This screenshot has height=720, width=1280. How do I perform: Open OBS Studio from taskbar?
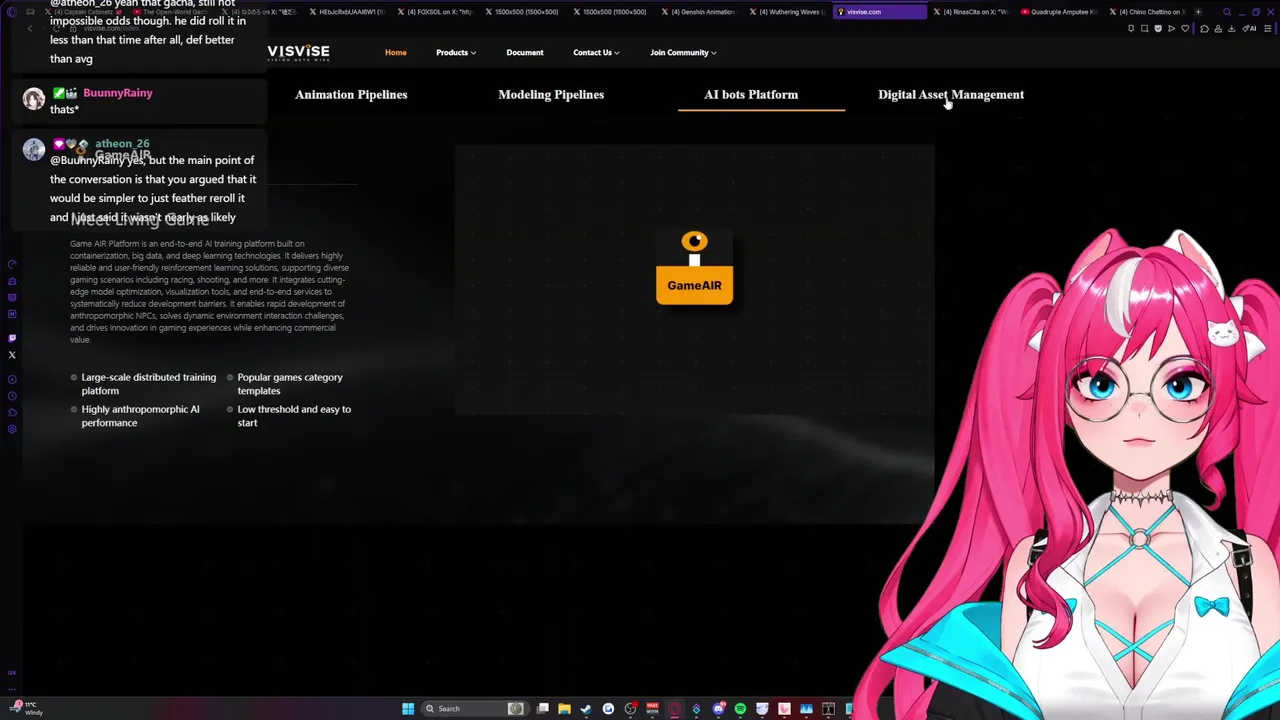pos(630,708)
